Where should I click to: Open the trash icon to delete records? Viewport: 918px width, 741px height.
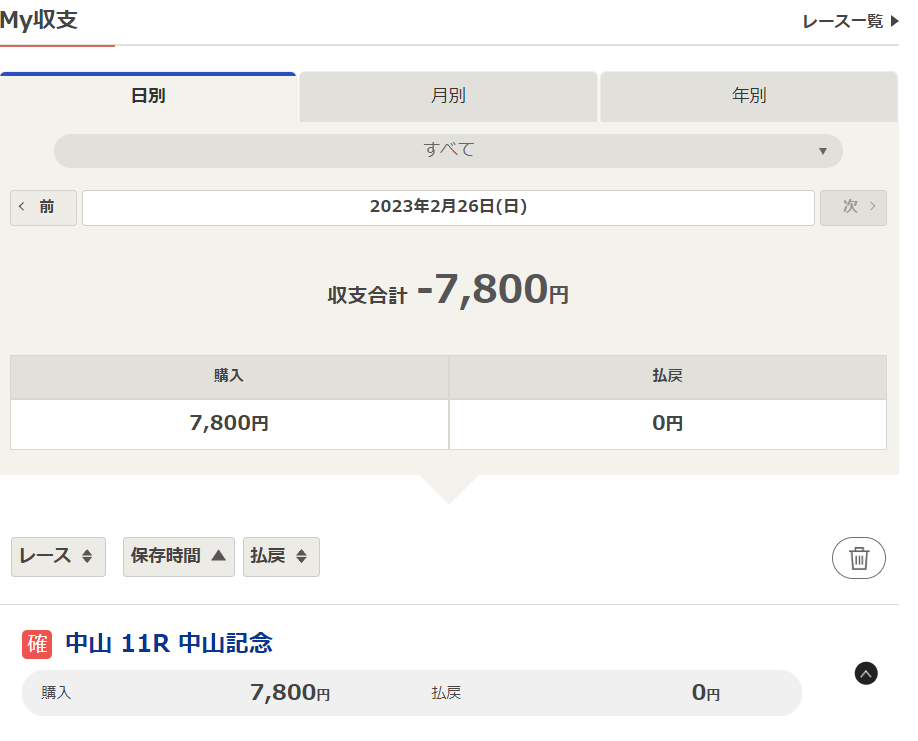858,557
